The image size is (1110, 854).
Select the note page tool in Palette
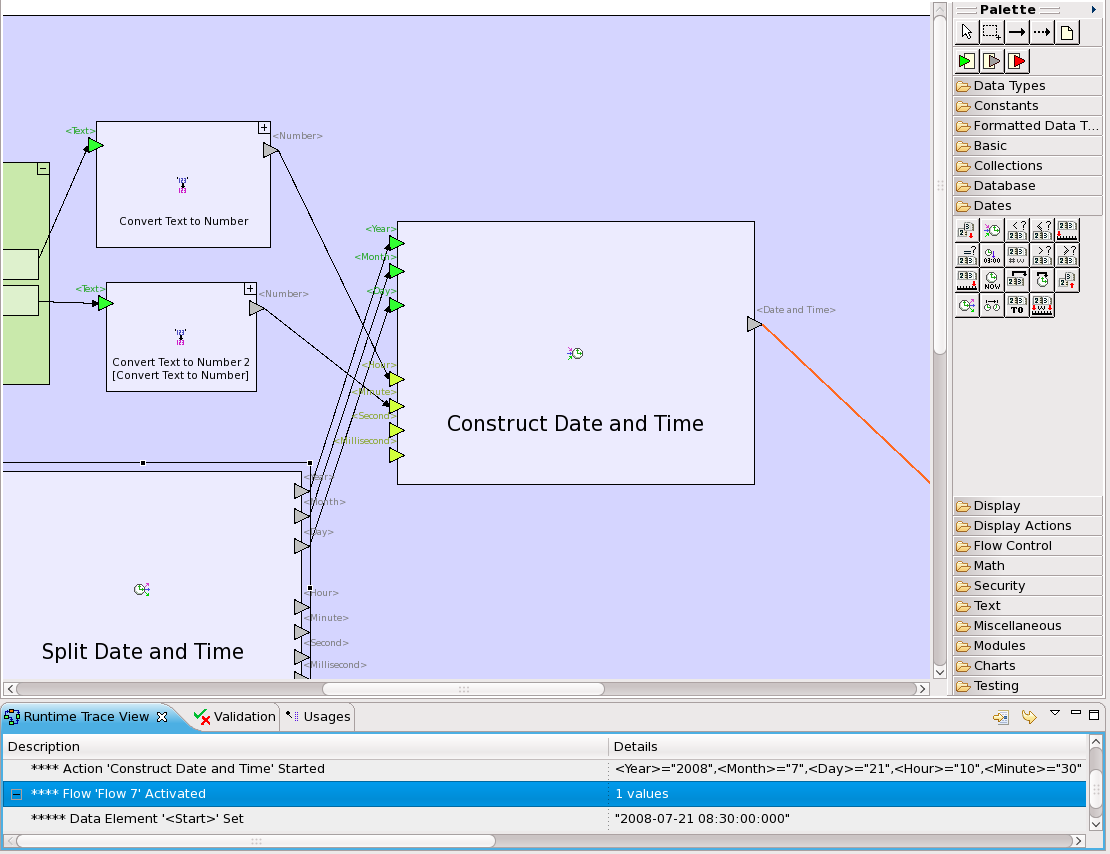(1067, 32)
